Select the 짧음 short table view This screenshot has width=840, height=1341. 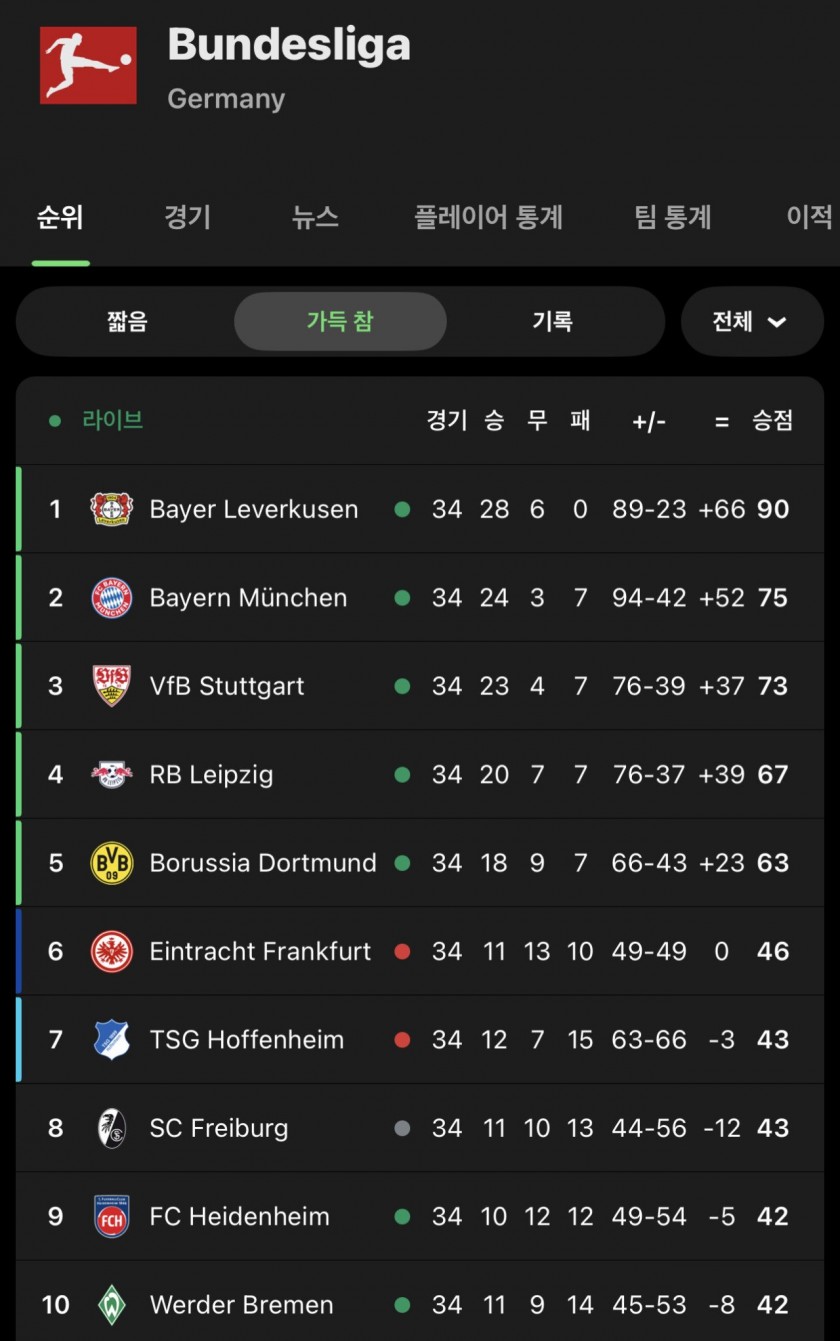coord(127,322)
